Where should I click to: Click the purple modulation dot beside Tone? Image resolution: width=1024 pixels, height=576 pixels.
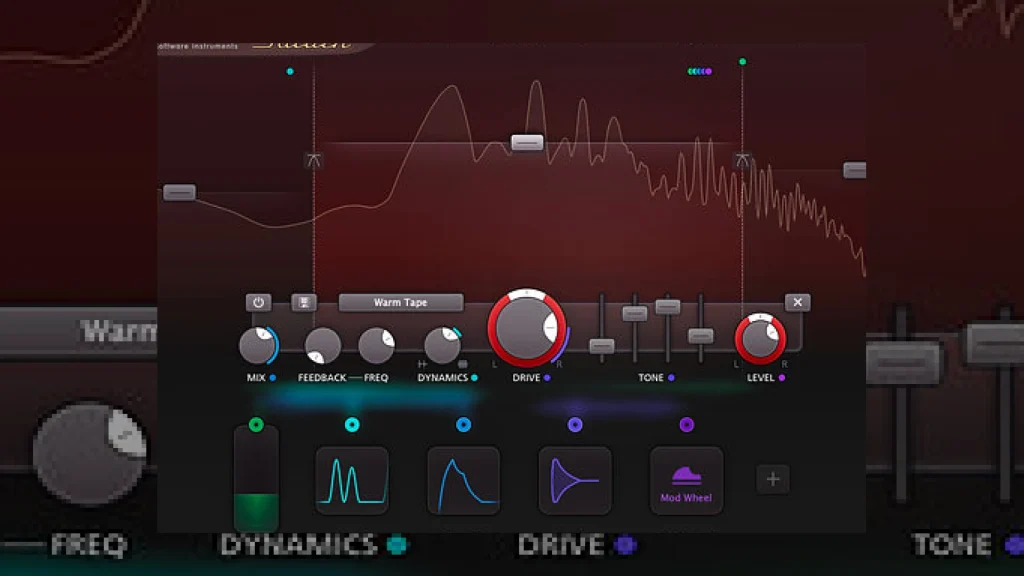(671, 377)
